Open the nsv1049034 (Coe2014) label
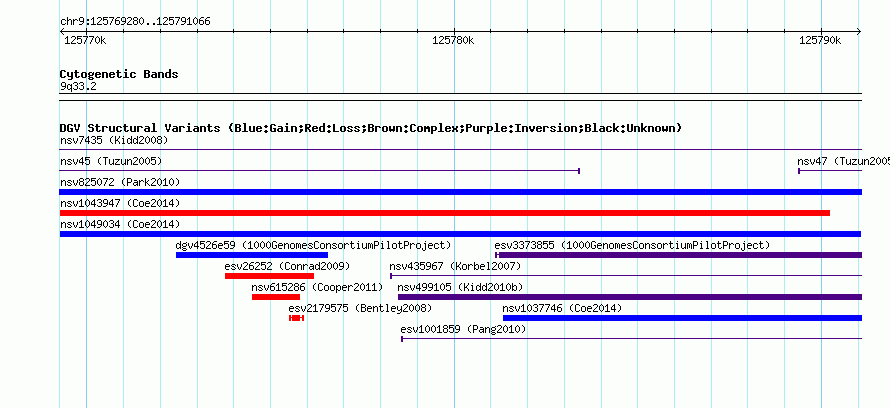This screenshot has height=408, width=890. coord(120,224)
